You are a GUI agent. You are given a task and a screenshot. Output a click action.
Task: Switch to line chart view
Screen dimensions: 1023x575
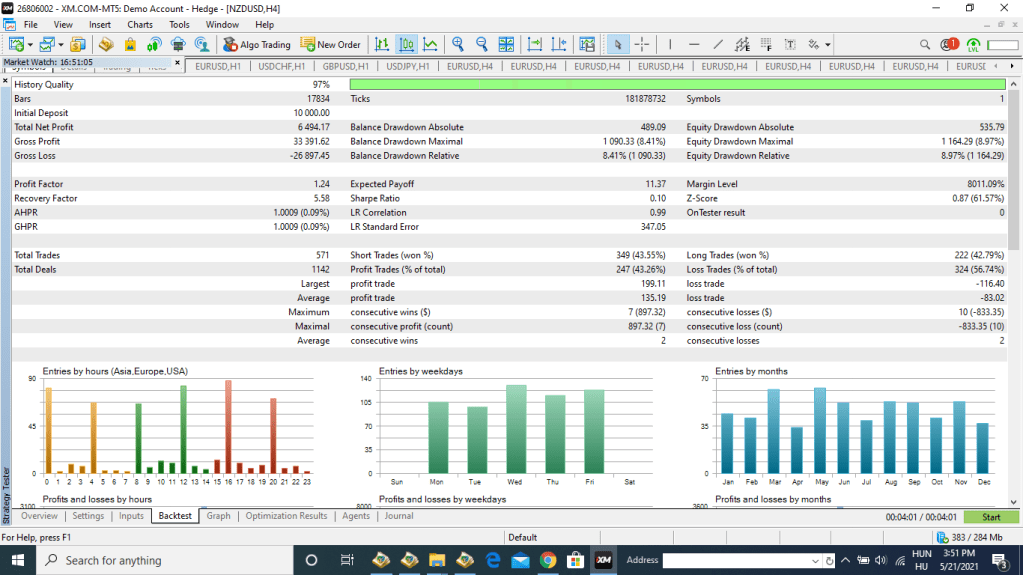click(x=430, y=44)
